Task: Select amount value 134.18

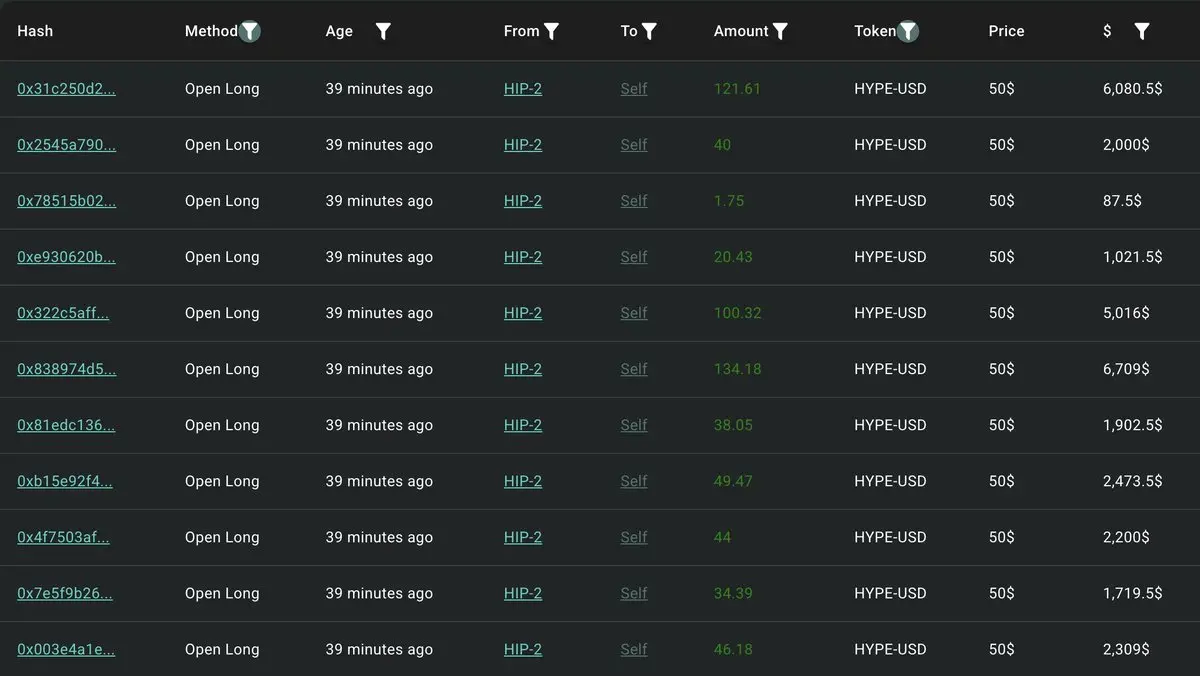Action: (x=737, y=369)
